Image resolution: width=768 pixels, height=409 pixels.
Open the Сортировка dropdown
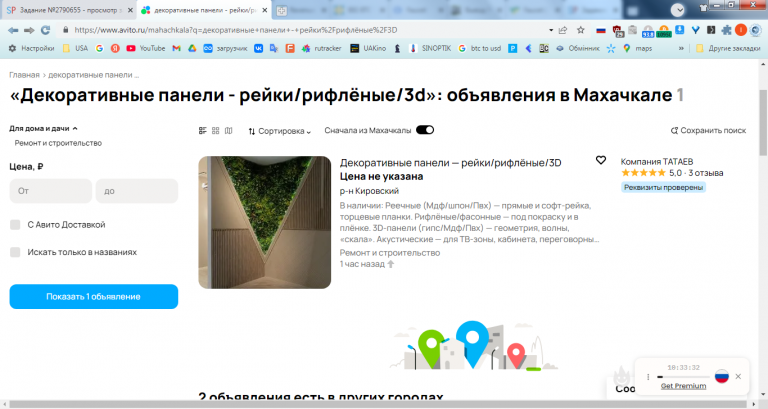(279, 131)
